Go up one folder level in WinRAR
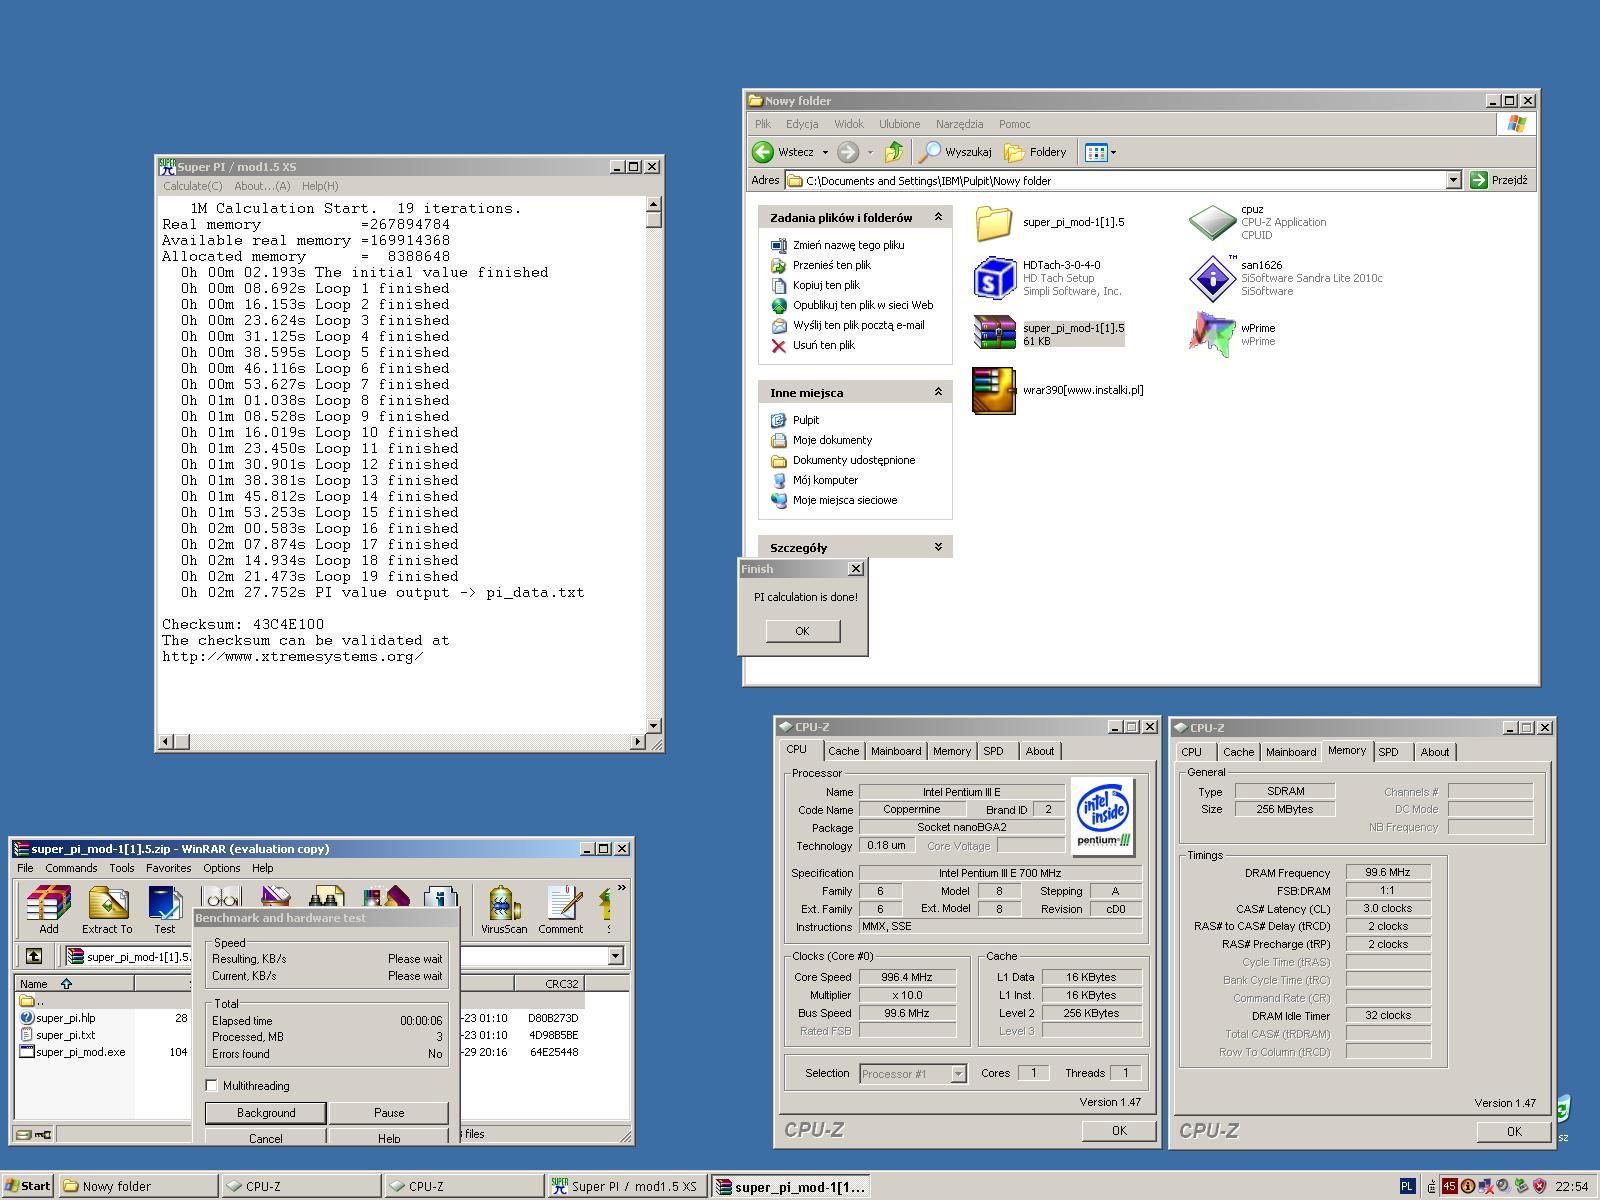The image size is (1600, 1200). [x=34, y=956]
